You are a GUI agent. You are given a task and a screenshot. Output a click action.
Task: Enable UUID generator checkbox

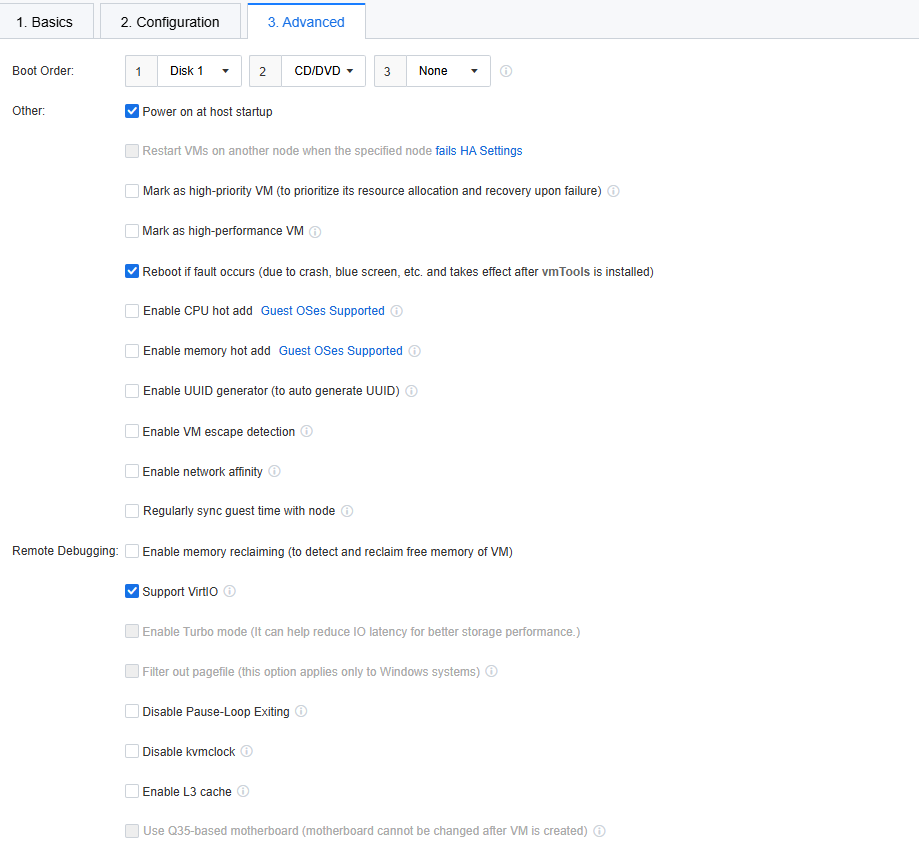pyautogui.click(x=132, y=391)
